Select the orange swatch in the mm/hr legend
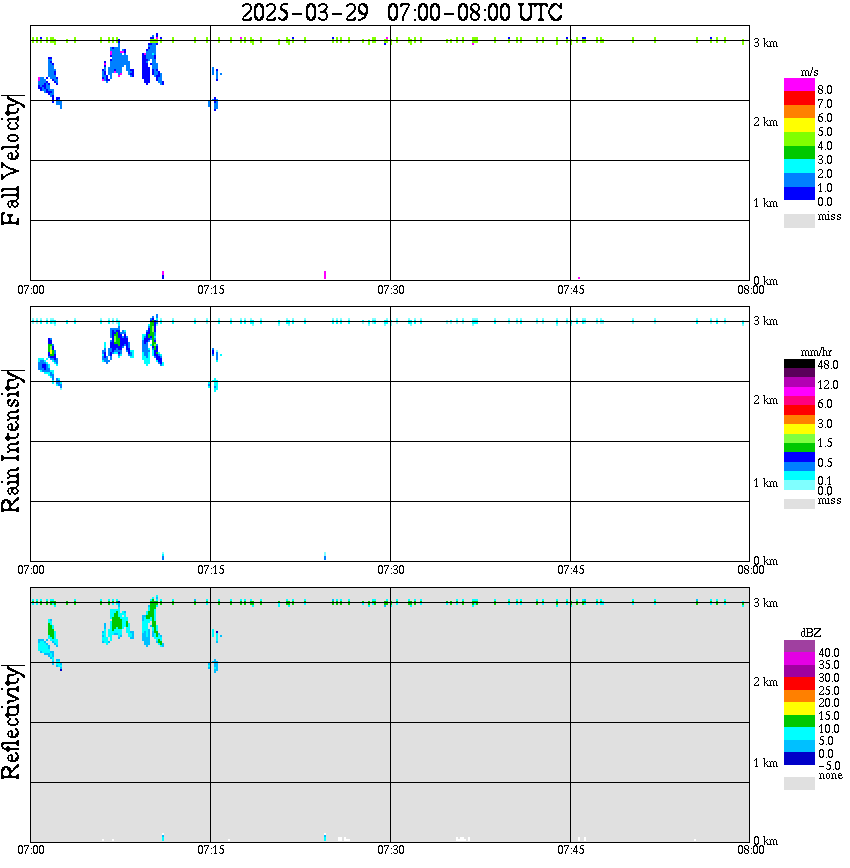The width and height of the screenshot is (850, 868). tap(799, 420)
